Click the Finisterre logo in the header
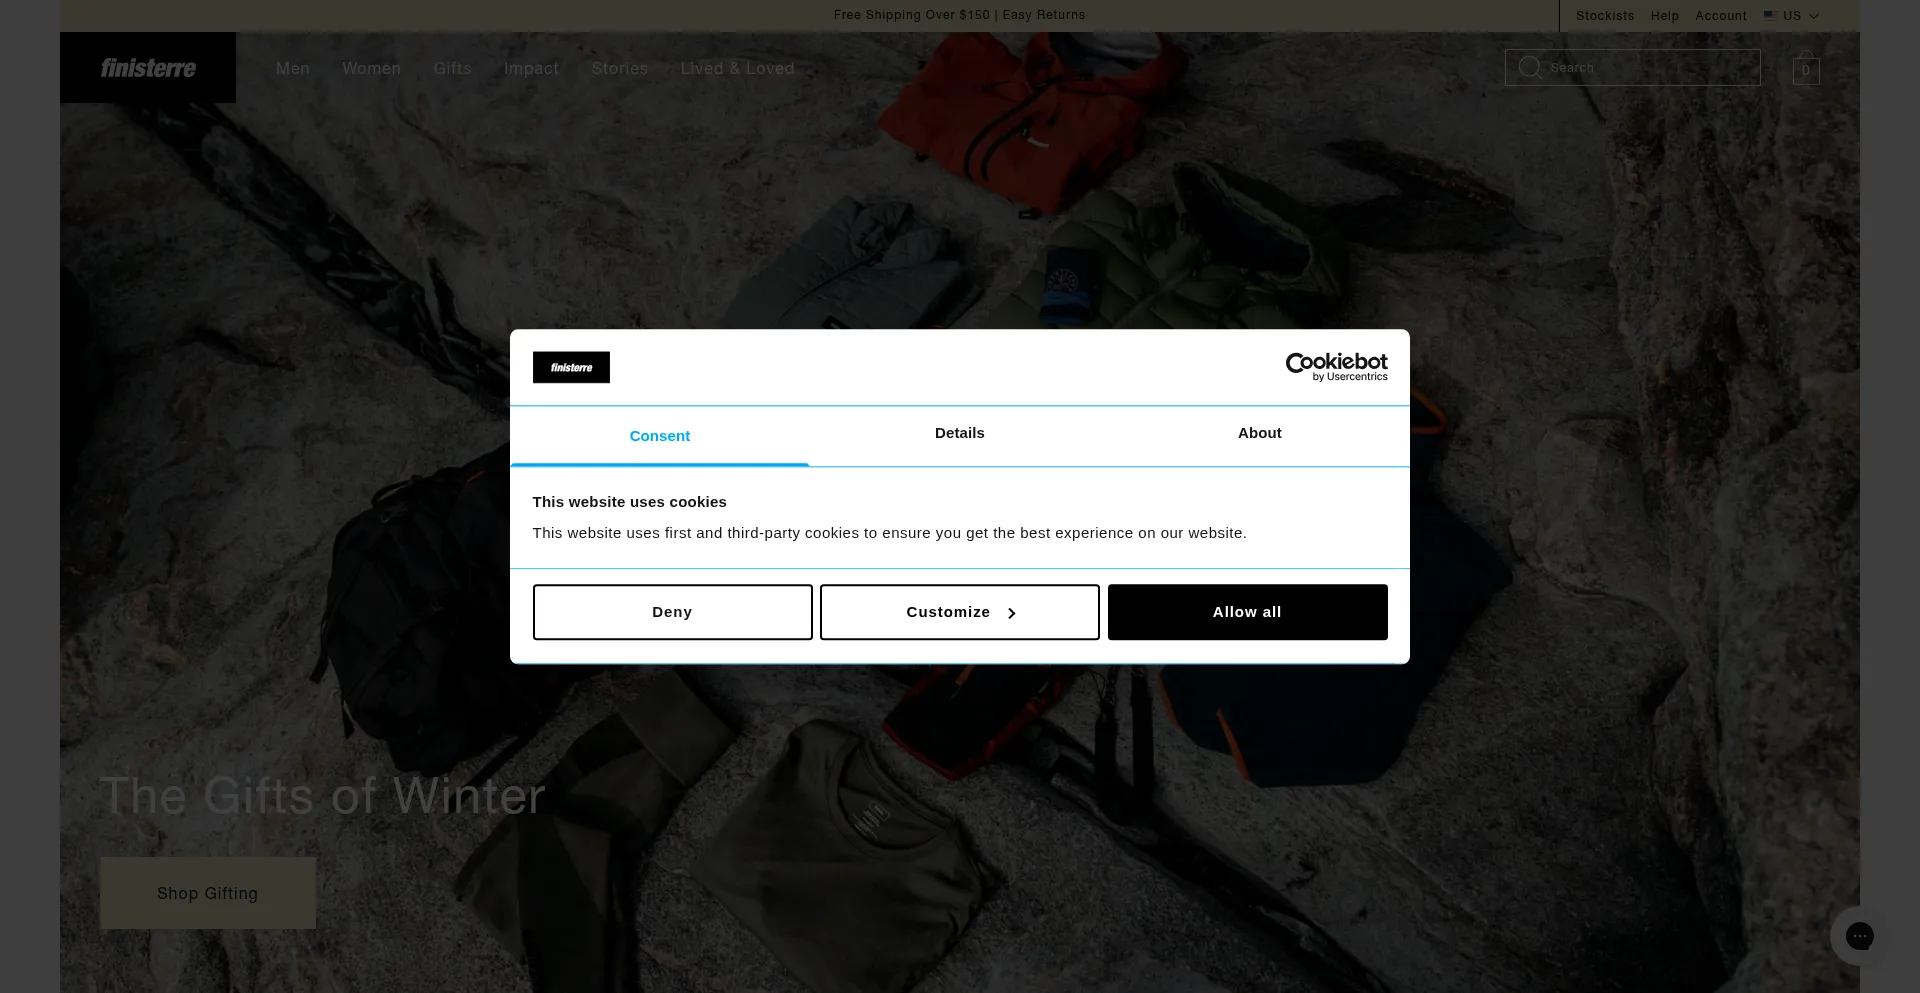 point(148,68)
